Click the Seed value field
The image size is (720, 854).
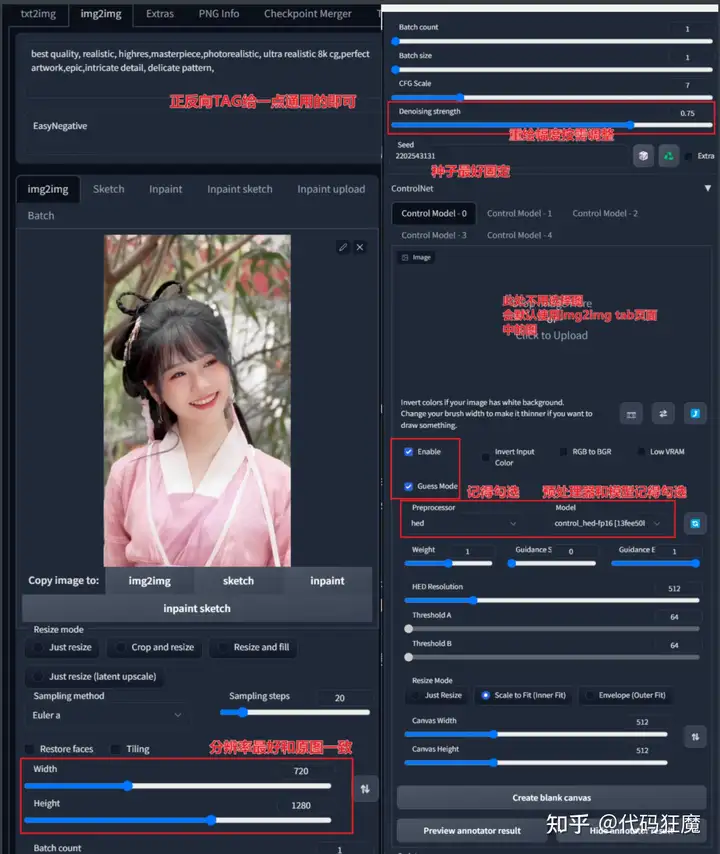coord(511,156)
